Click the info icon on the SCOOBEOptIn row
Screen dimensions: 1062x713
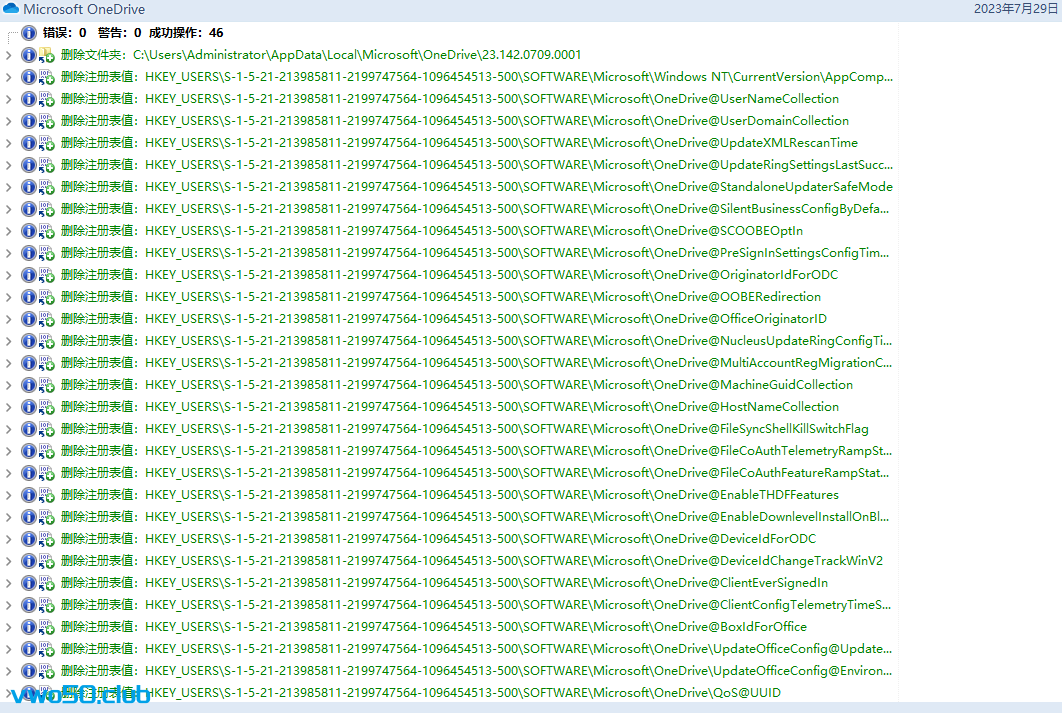tap(29, 231)
